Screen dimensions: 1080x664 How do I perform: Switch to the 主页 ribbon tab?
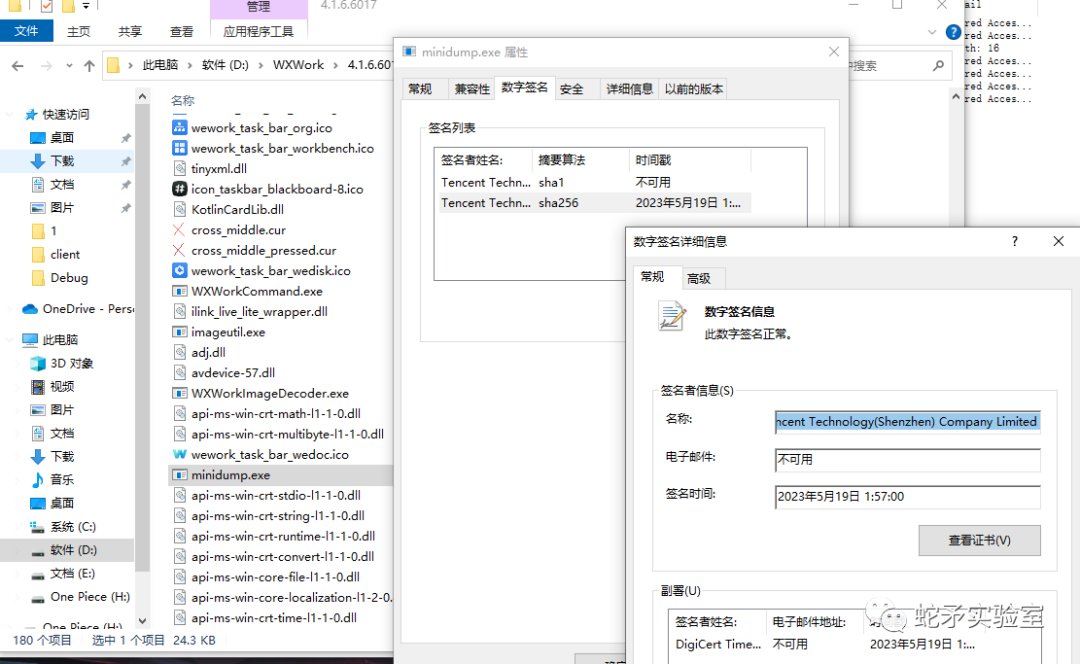pos(79,31)
